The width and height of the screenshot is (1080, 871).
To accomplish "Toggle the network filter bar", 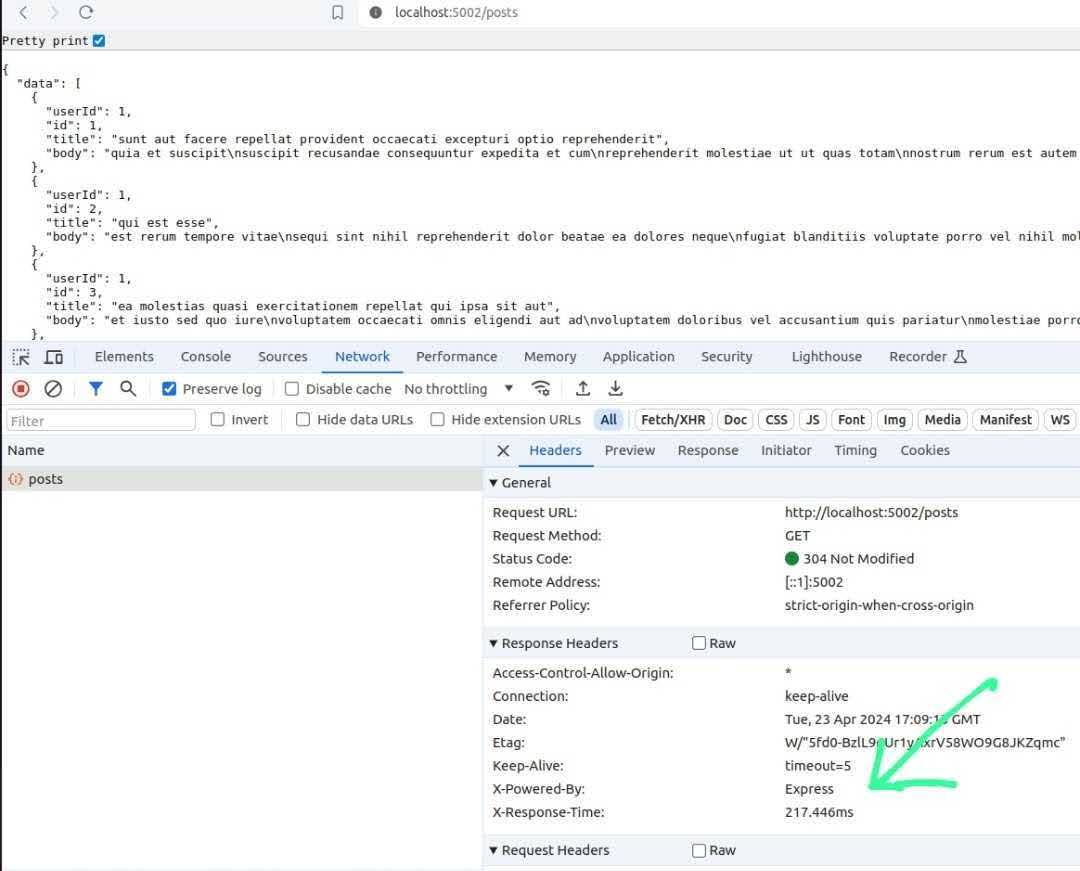I will [x=95, y=388].
